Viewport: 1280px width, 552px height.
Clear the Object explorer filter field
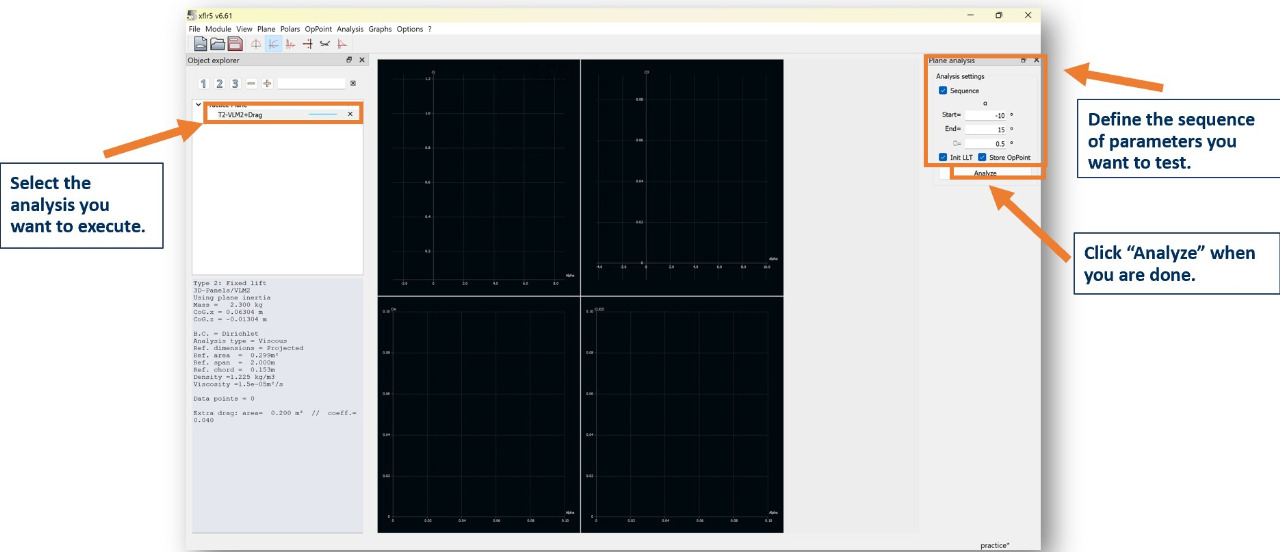pos(353,84)
